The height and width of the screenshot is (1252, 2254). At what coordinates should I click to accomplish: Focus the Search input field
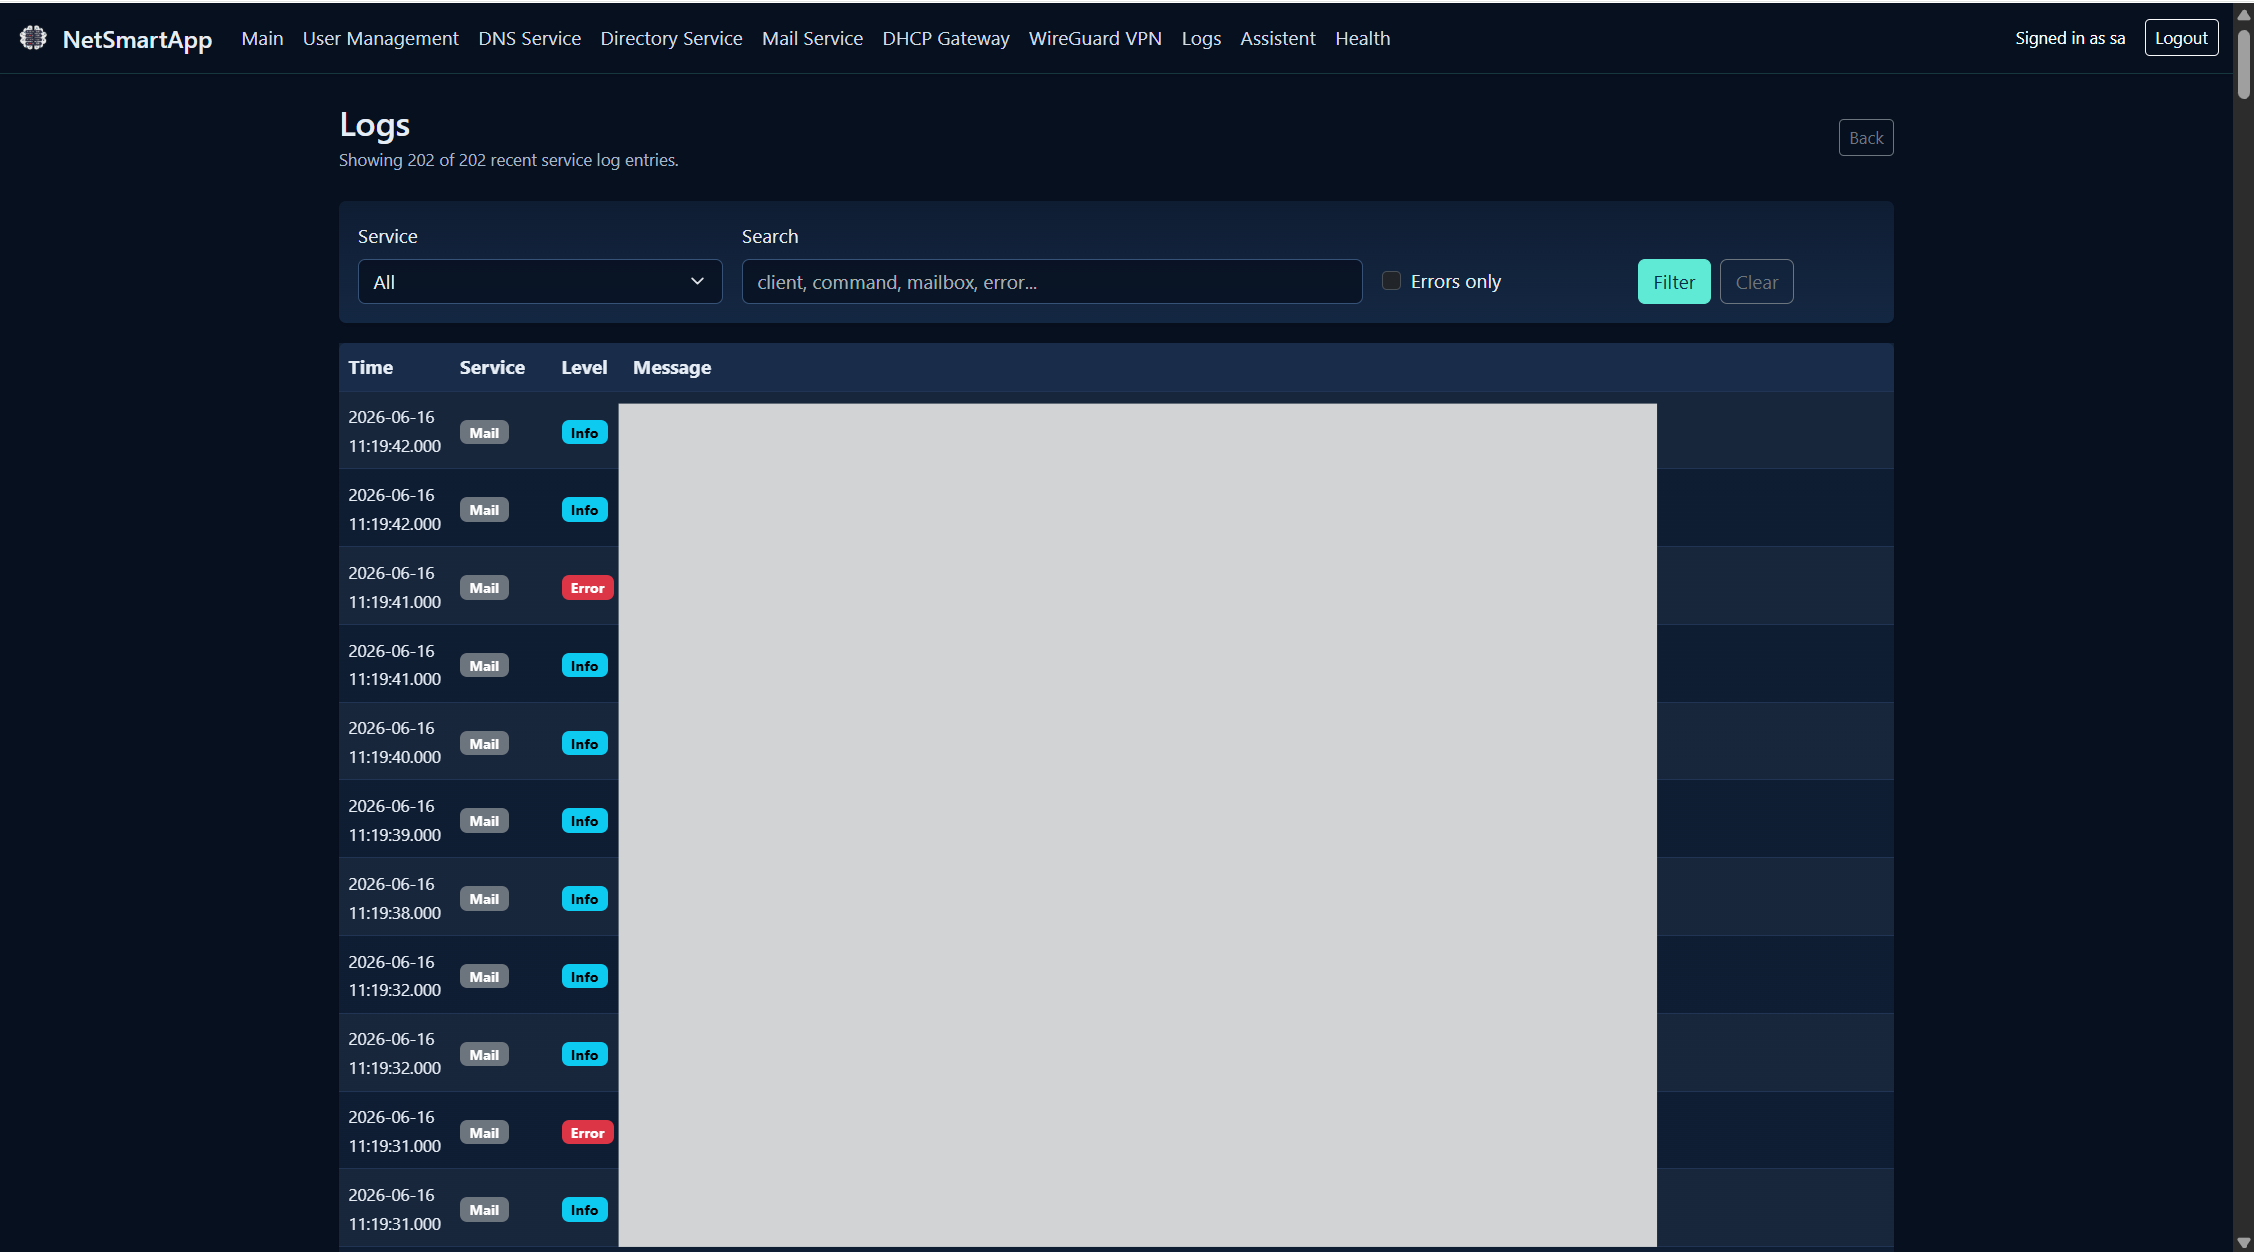click(x=1051, y=282)
